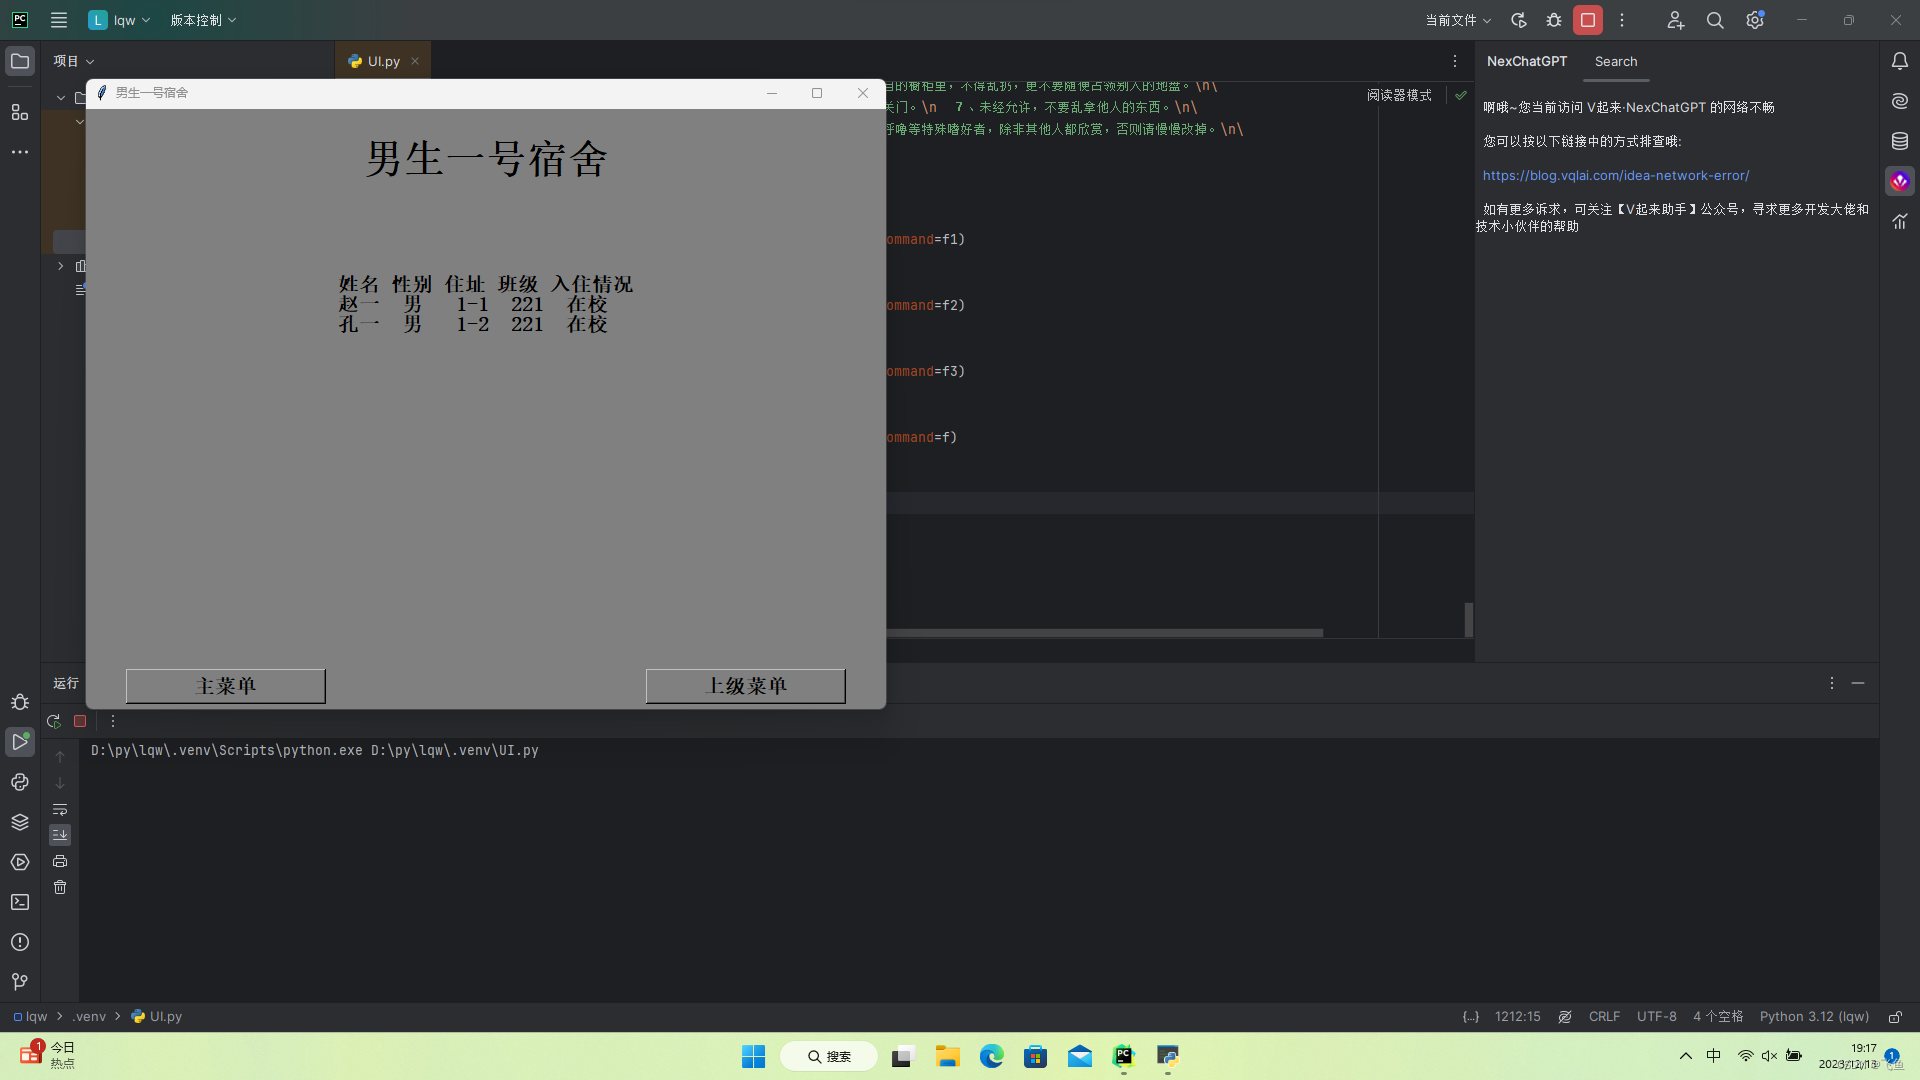1920x1080 pixels.
Task: Open the Debug tool window icon in the left sidebar
Action: tap(20, 702)
